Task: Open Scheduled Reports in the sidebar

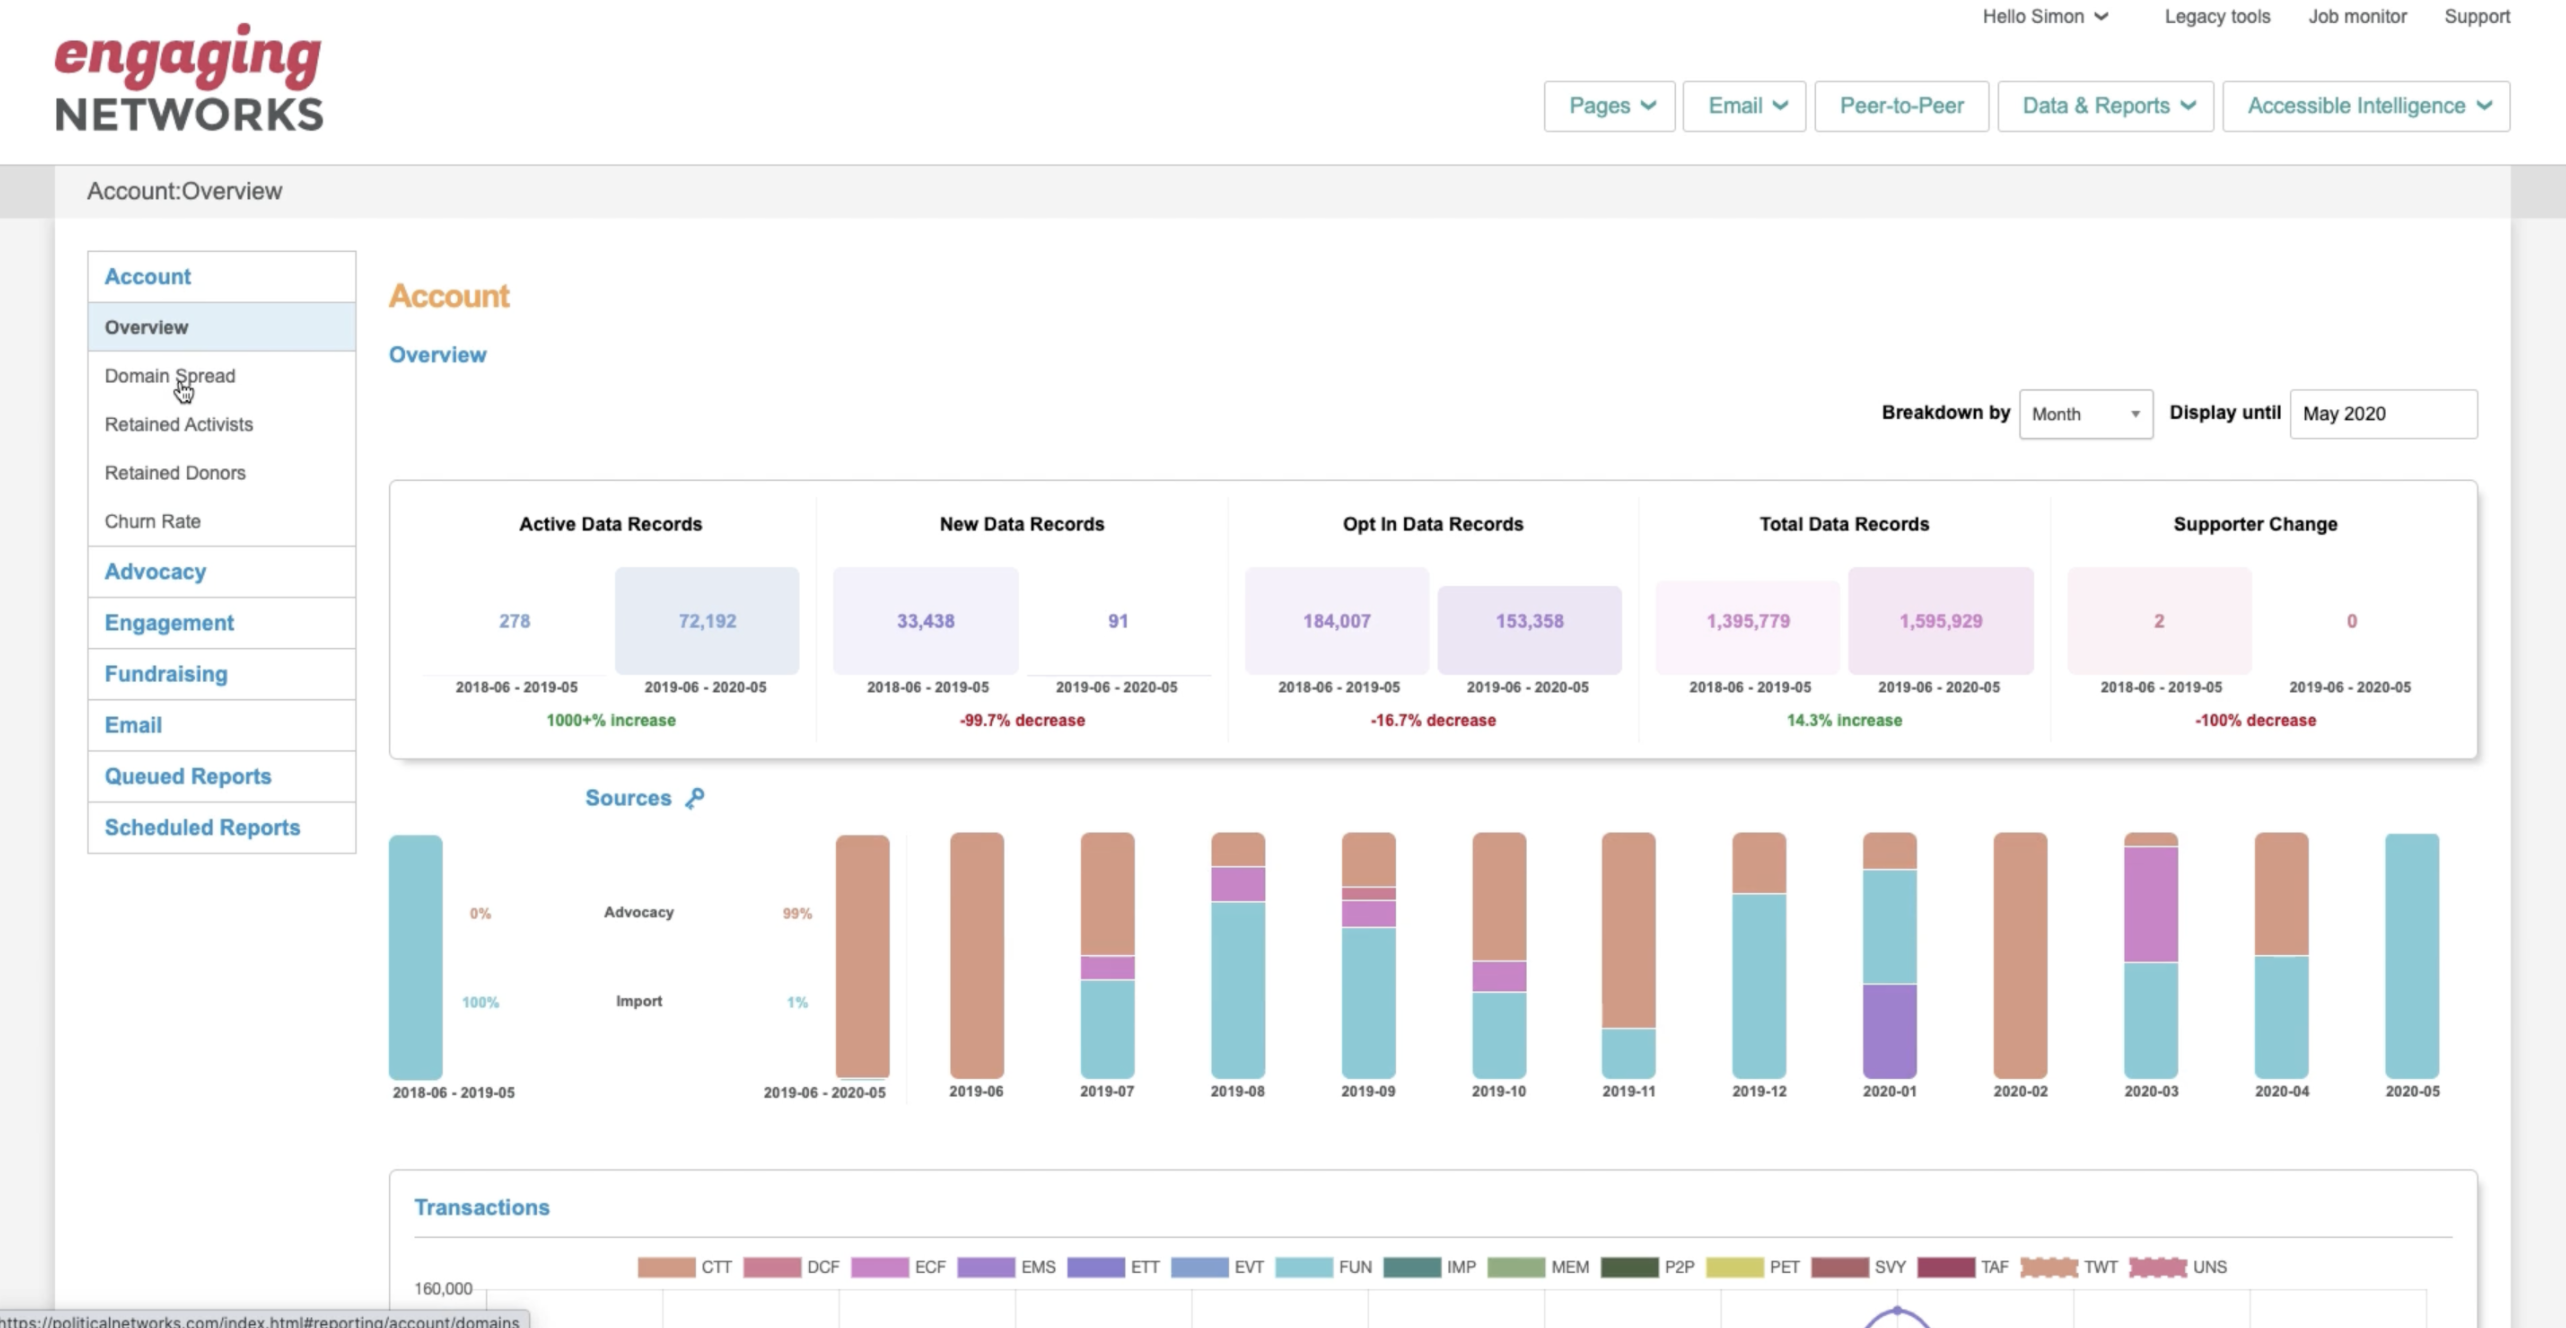Action: click(x=201, y=827)
